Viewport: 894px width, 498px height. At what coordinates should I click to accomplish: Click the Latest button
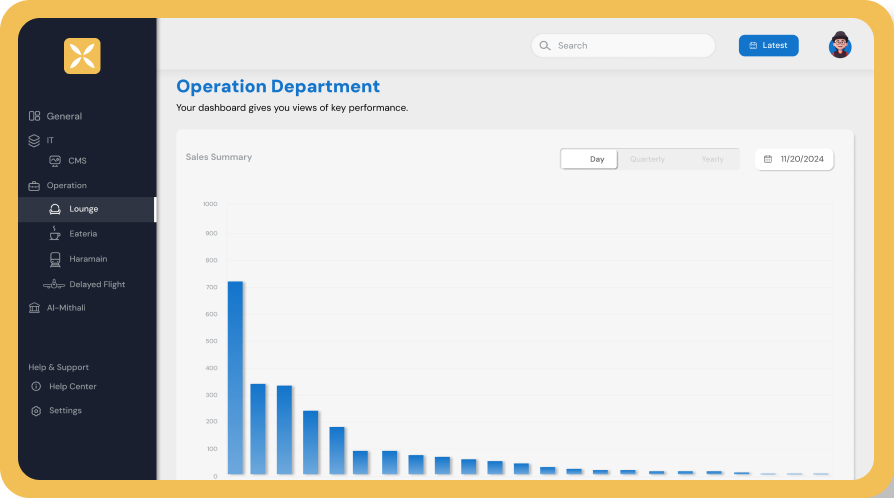(x=769, y=46)
